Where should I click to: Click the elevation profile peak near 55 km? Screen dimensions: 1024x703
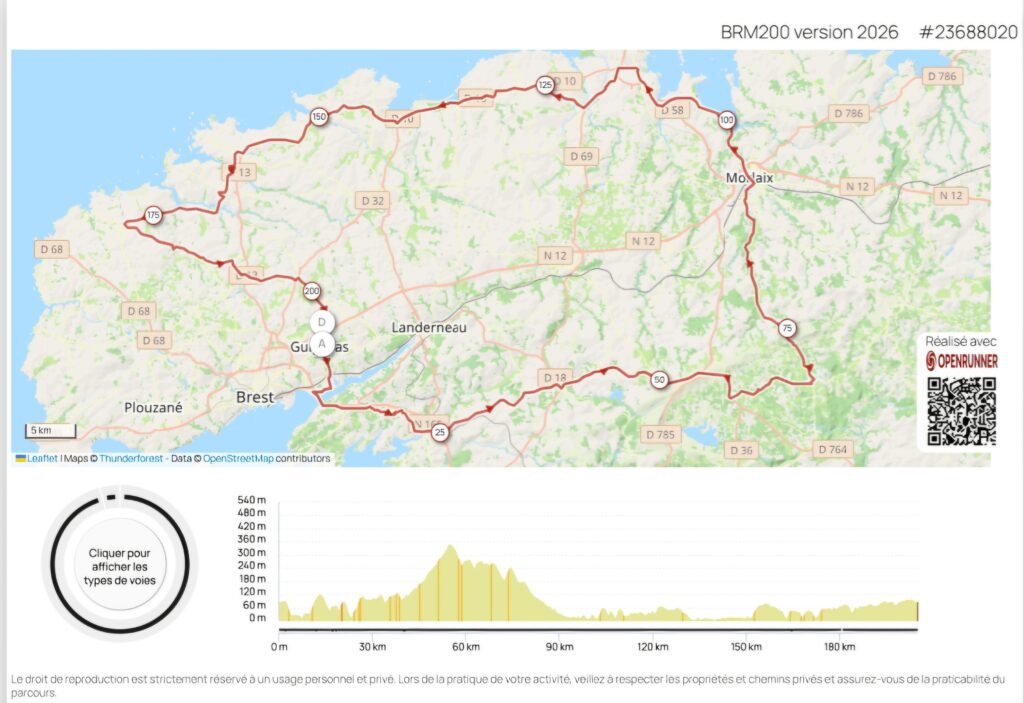click(x=452, y=549)
